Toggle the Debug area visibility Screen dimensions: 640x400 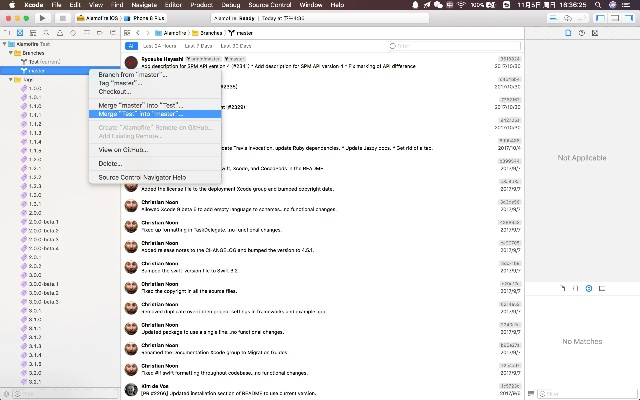pos(614,18)
